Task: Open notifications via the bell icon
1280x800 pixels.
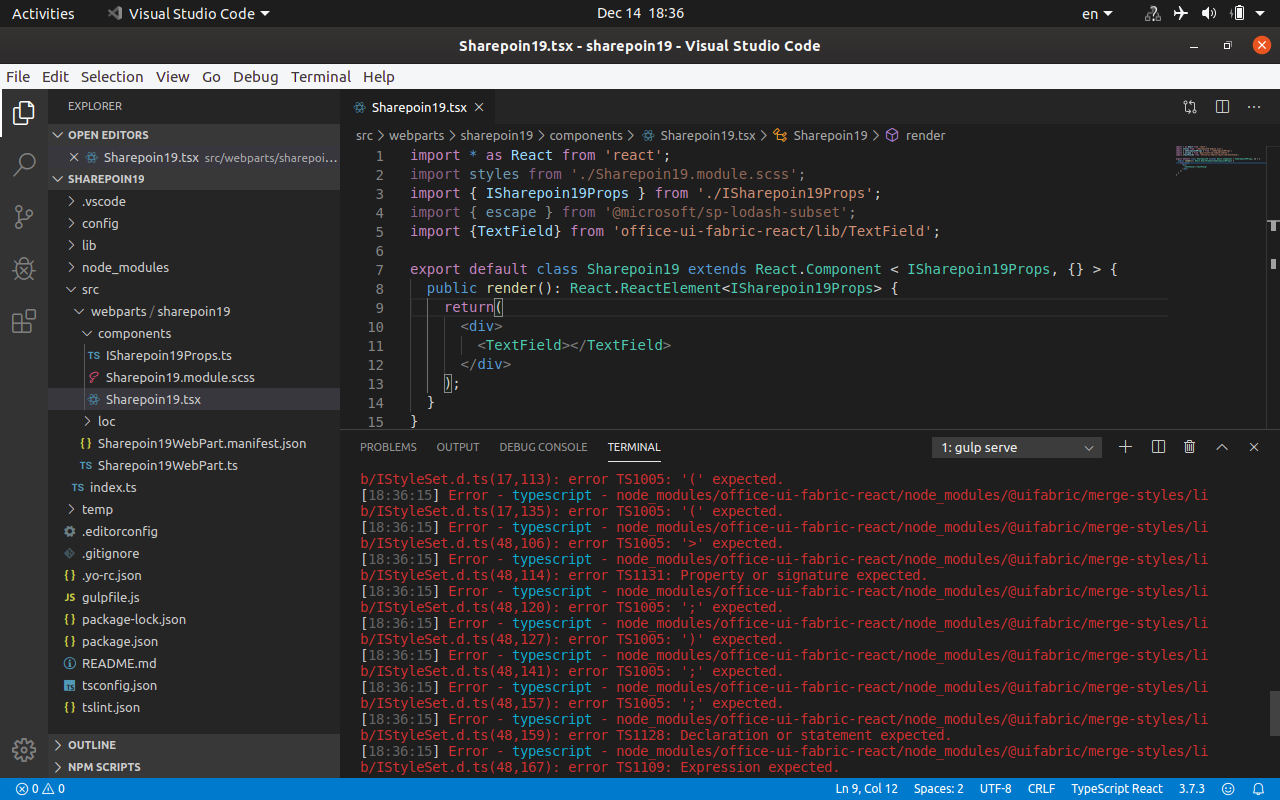Action: click(1259, 789)
